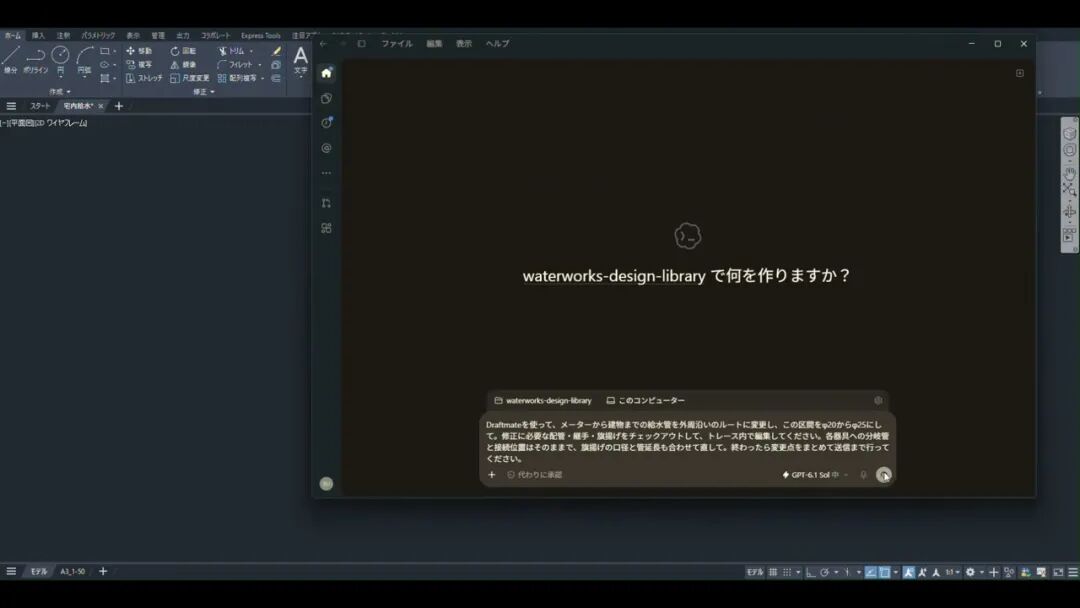Click the microphone icon in the prompt box
Image resolution: width=1080 pixels, height=608 pixels.
coord(863,474)
